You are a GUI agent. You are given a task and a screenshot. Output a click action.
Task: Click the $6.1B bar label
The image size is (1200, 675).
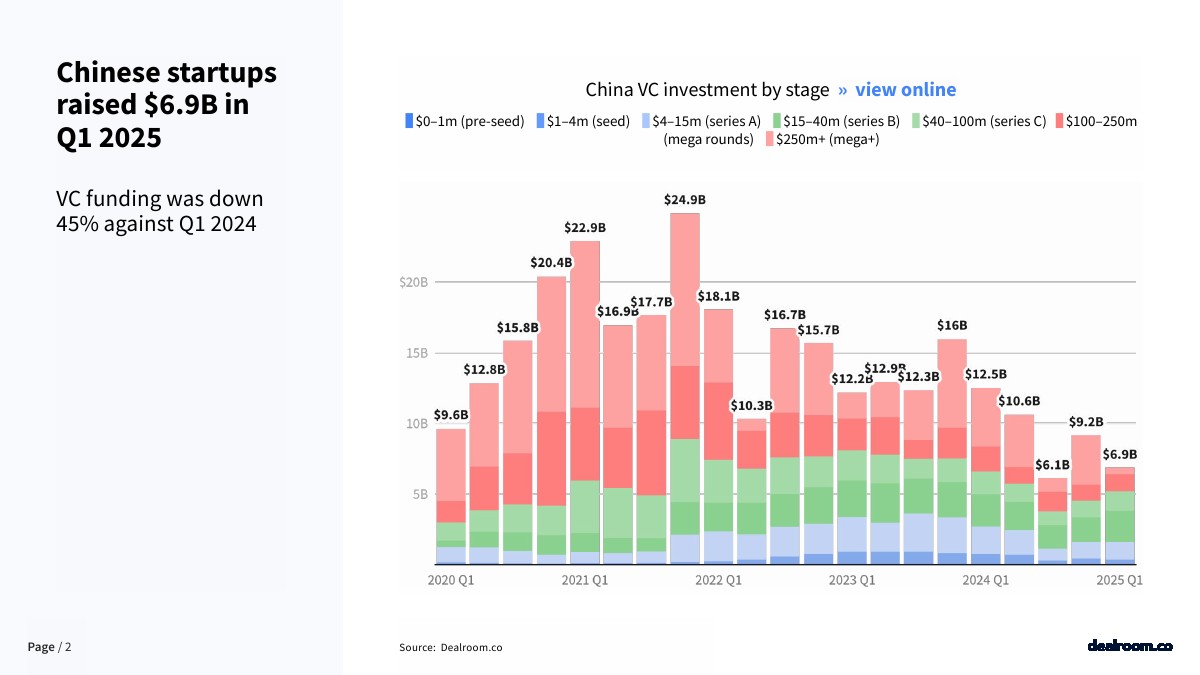(1052, 465)
